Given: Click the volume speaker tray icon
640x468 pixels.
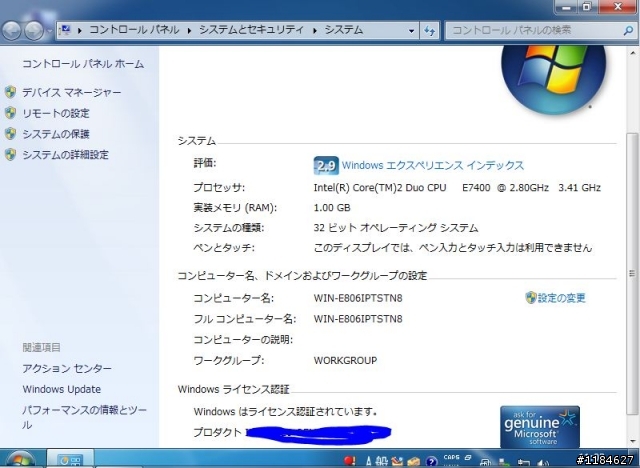Looking at the screenshot, I should (544, 463).
